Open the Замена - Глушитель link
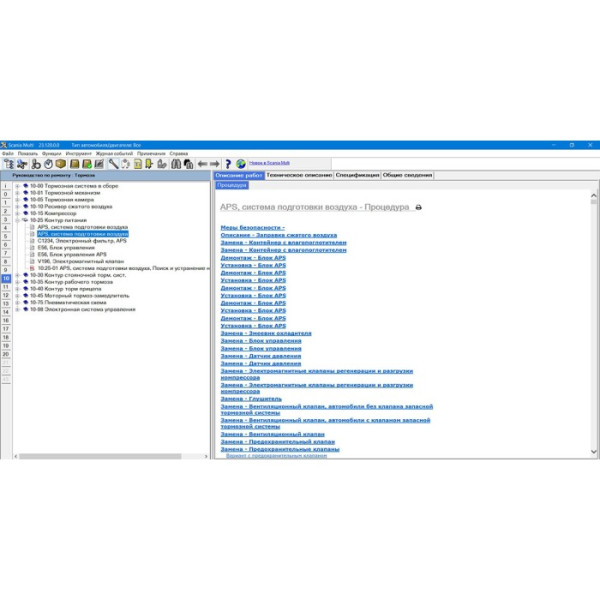This screenshot has width=600, height=600. [x=253, y=397]
